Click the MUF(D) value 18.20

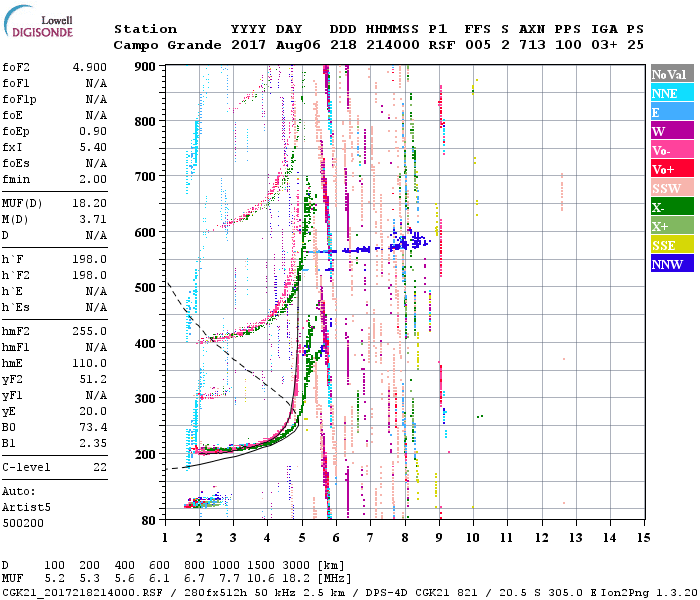click(x=90, y=203)
